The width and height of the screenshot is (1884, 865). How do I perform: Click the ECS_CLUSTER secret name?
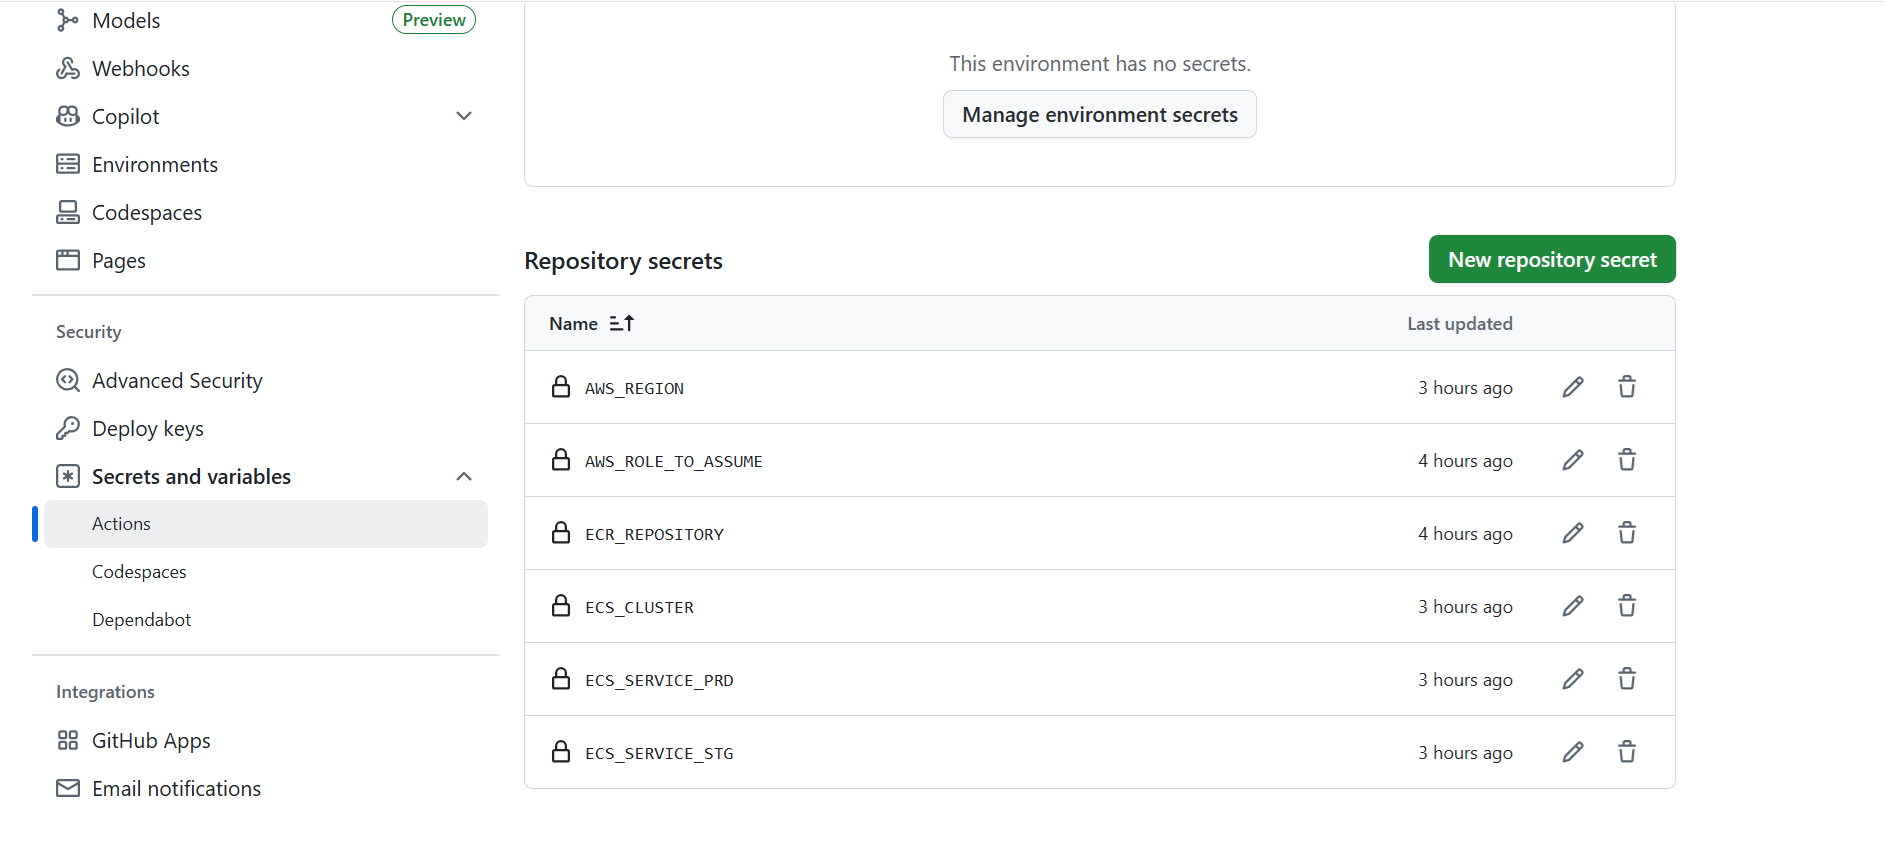(639, 607)
